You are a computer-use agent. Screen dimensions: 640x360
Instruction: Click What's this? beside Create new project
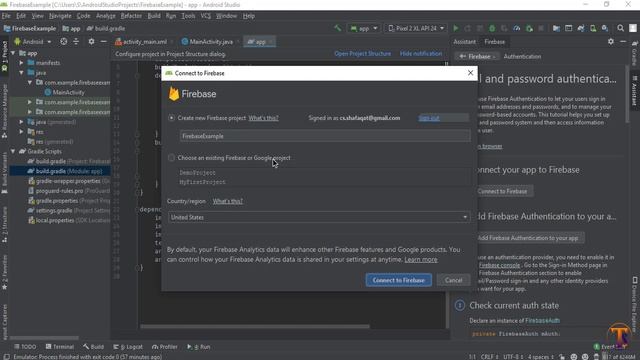coord(263,118)
